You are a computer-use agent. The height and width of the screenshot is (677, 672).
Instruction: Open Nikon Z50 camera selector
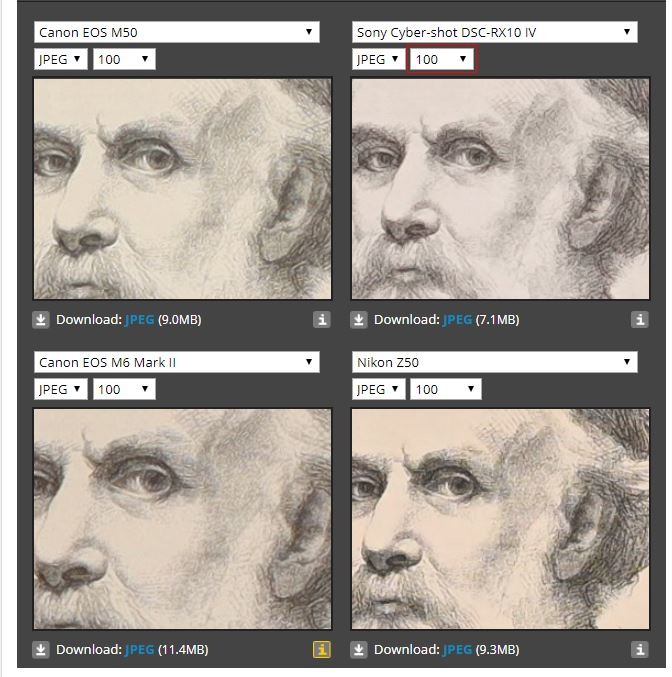[494, 362]
